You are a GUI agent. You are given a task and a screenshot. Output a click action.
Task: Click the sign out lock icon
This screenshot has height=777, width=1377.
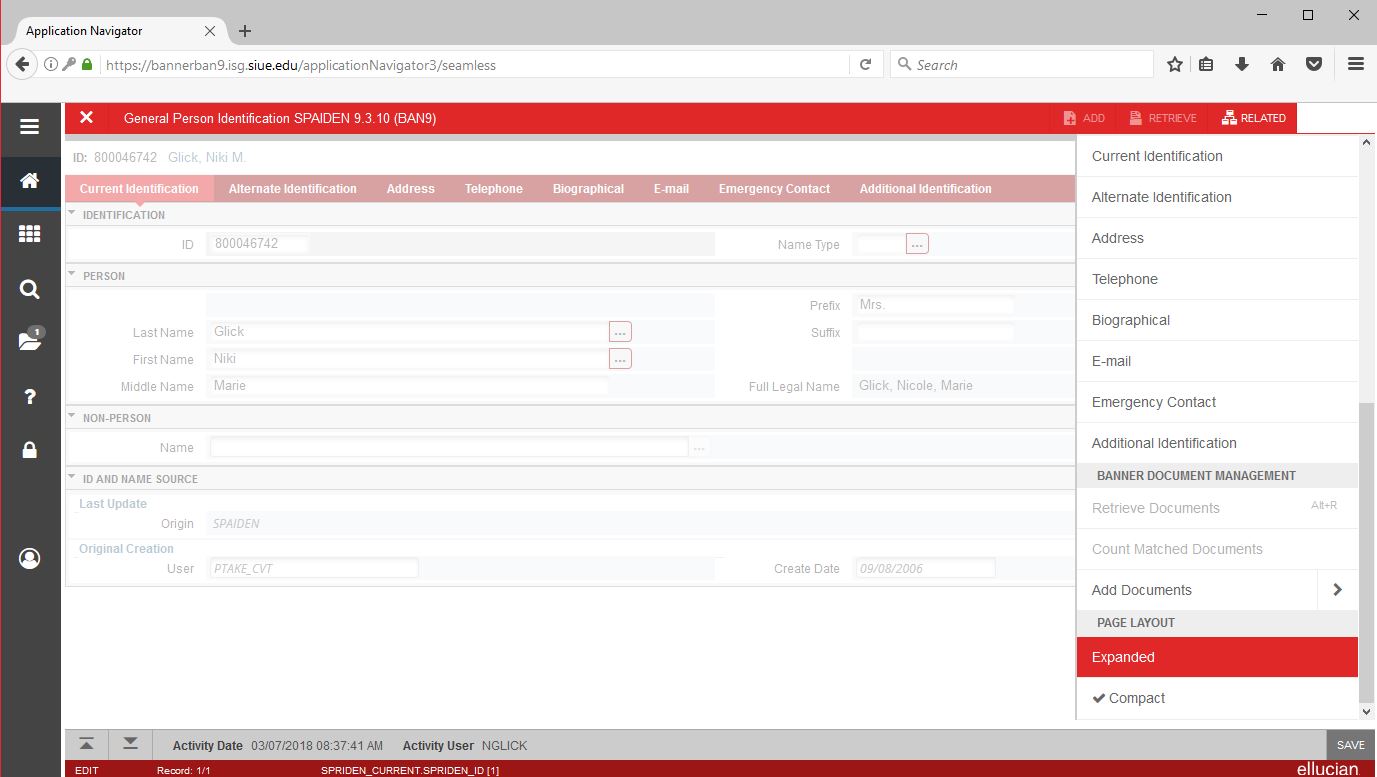pyautogui.click(x=29, y=450)
